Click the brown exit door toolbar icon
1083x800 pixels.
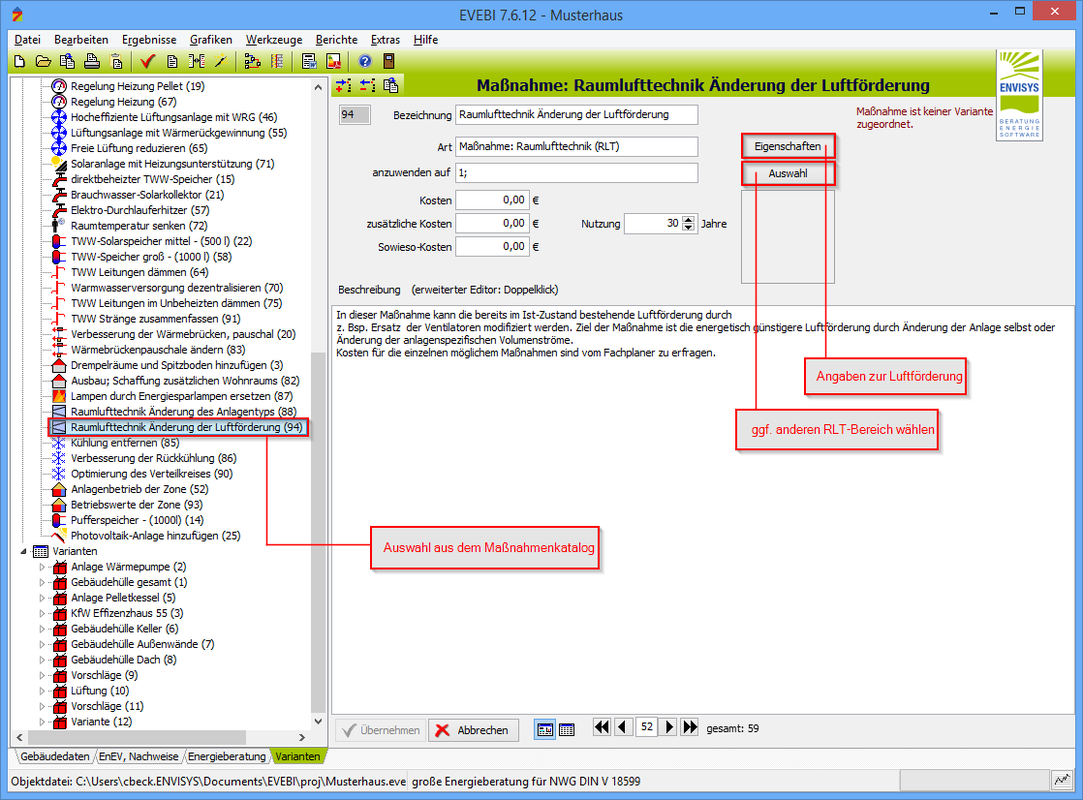(389, 62)
